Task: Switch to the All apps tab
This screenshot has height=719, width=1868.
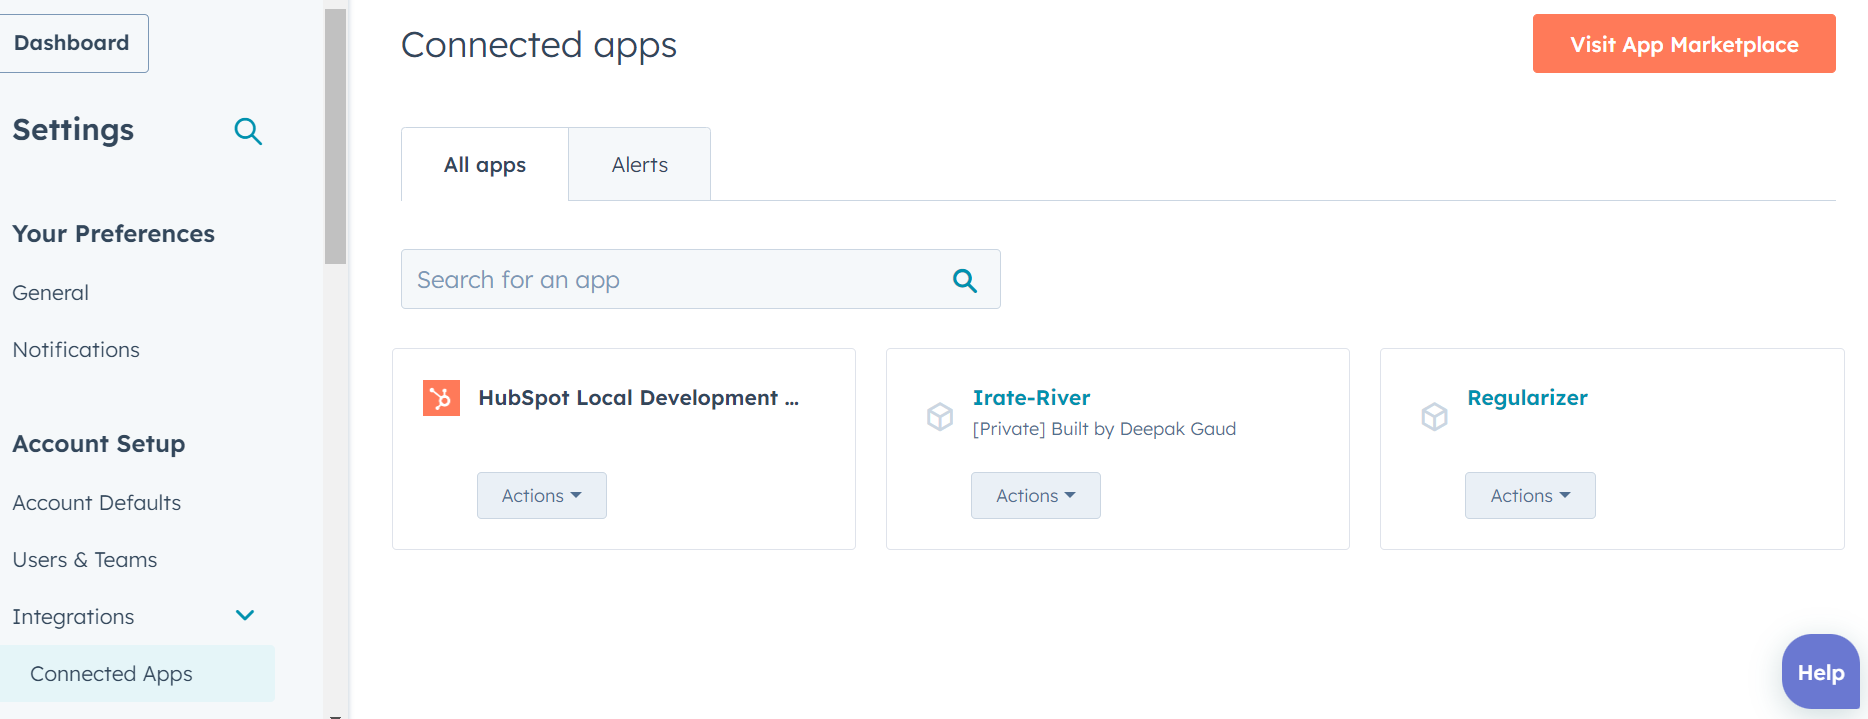Action: [485, 164]
